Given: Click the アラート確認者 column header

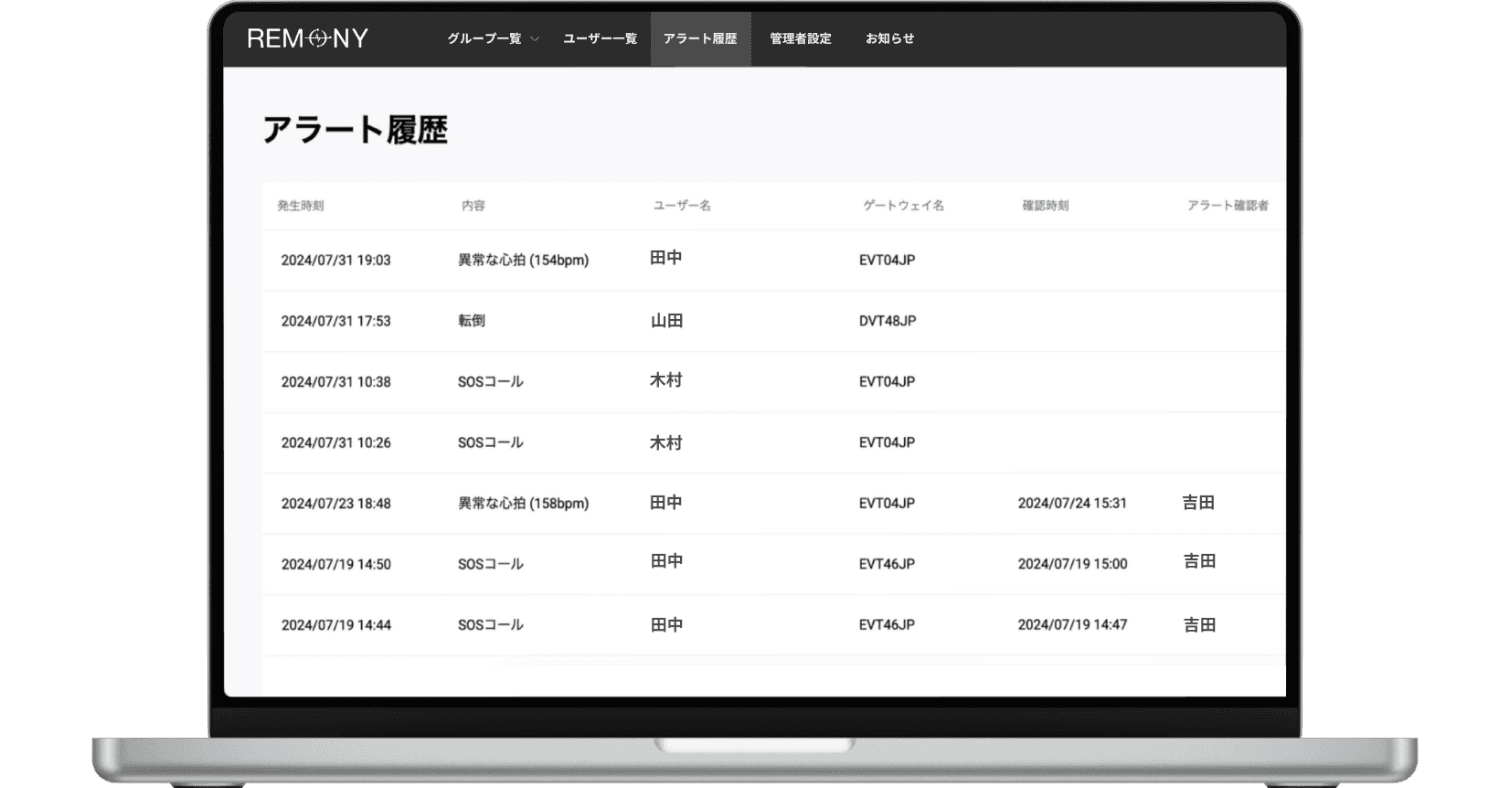Looking at the screenshot, I should pos(1228,206).
